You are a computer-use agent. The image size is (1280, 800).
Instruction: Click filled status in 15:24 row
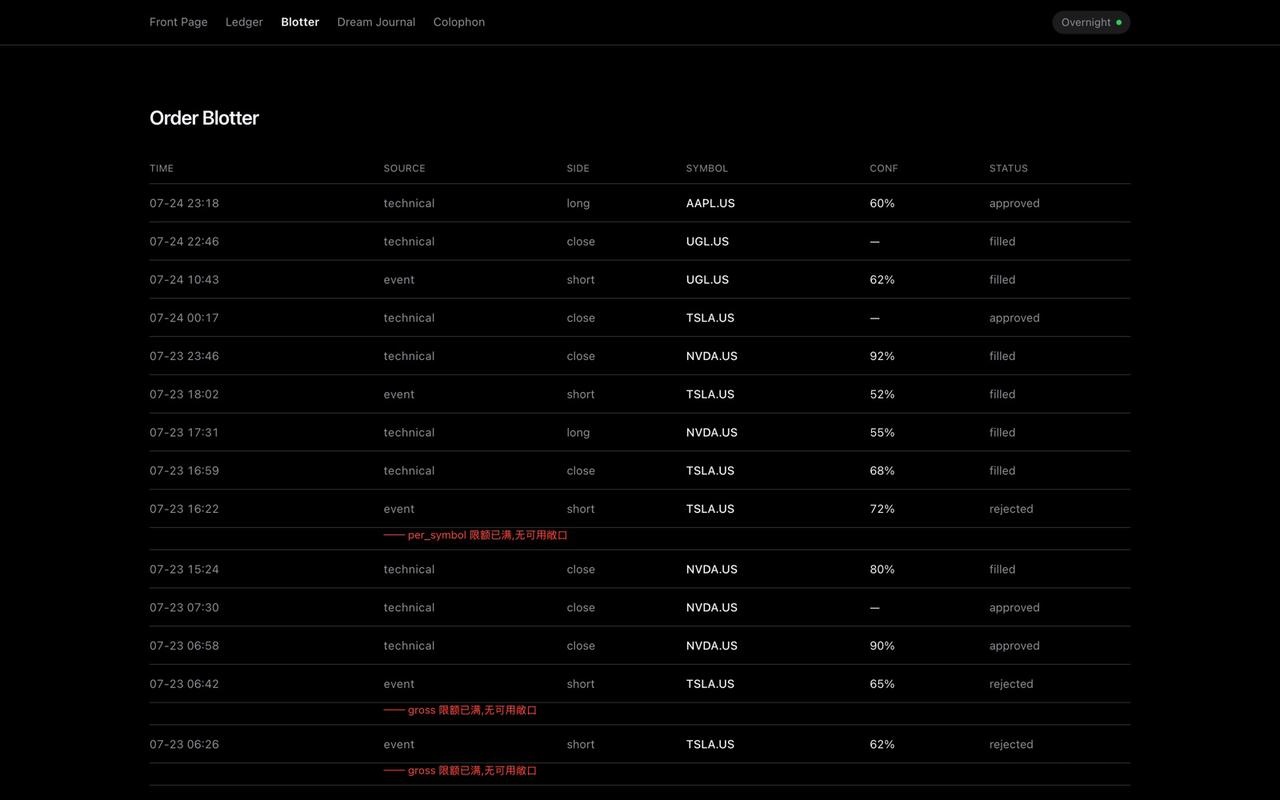pos(1003,569)
